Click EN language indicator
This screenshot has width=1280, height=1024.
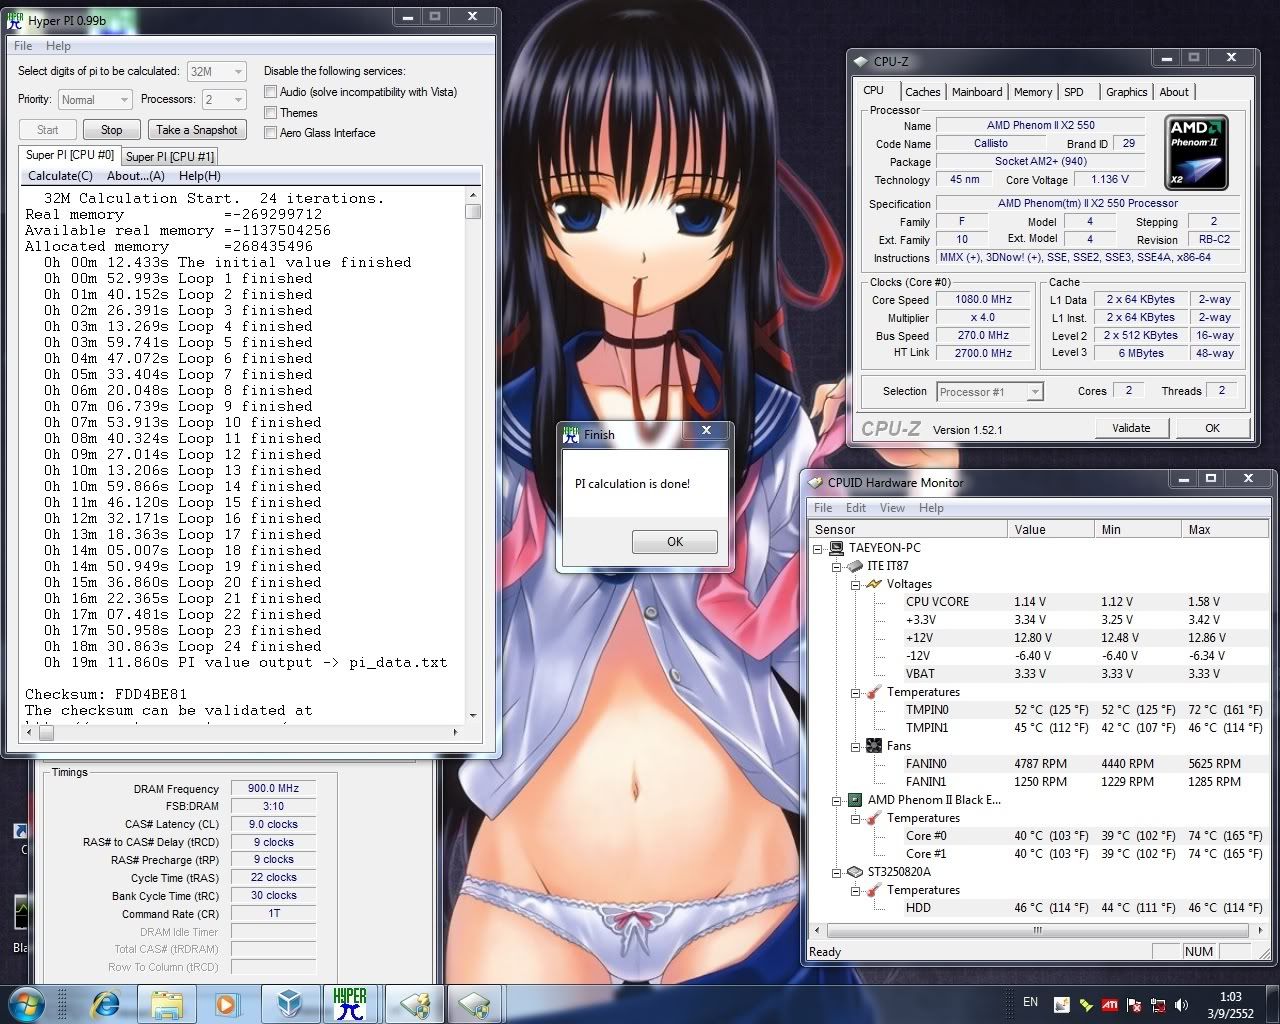point(1030,1002)
